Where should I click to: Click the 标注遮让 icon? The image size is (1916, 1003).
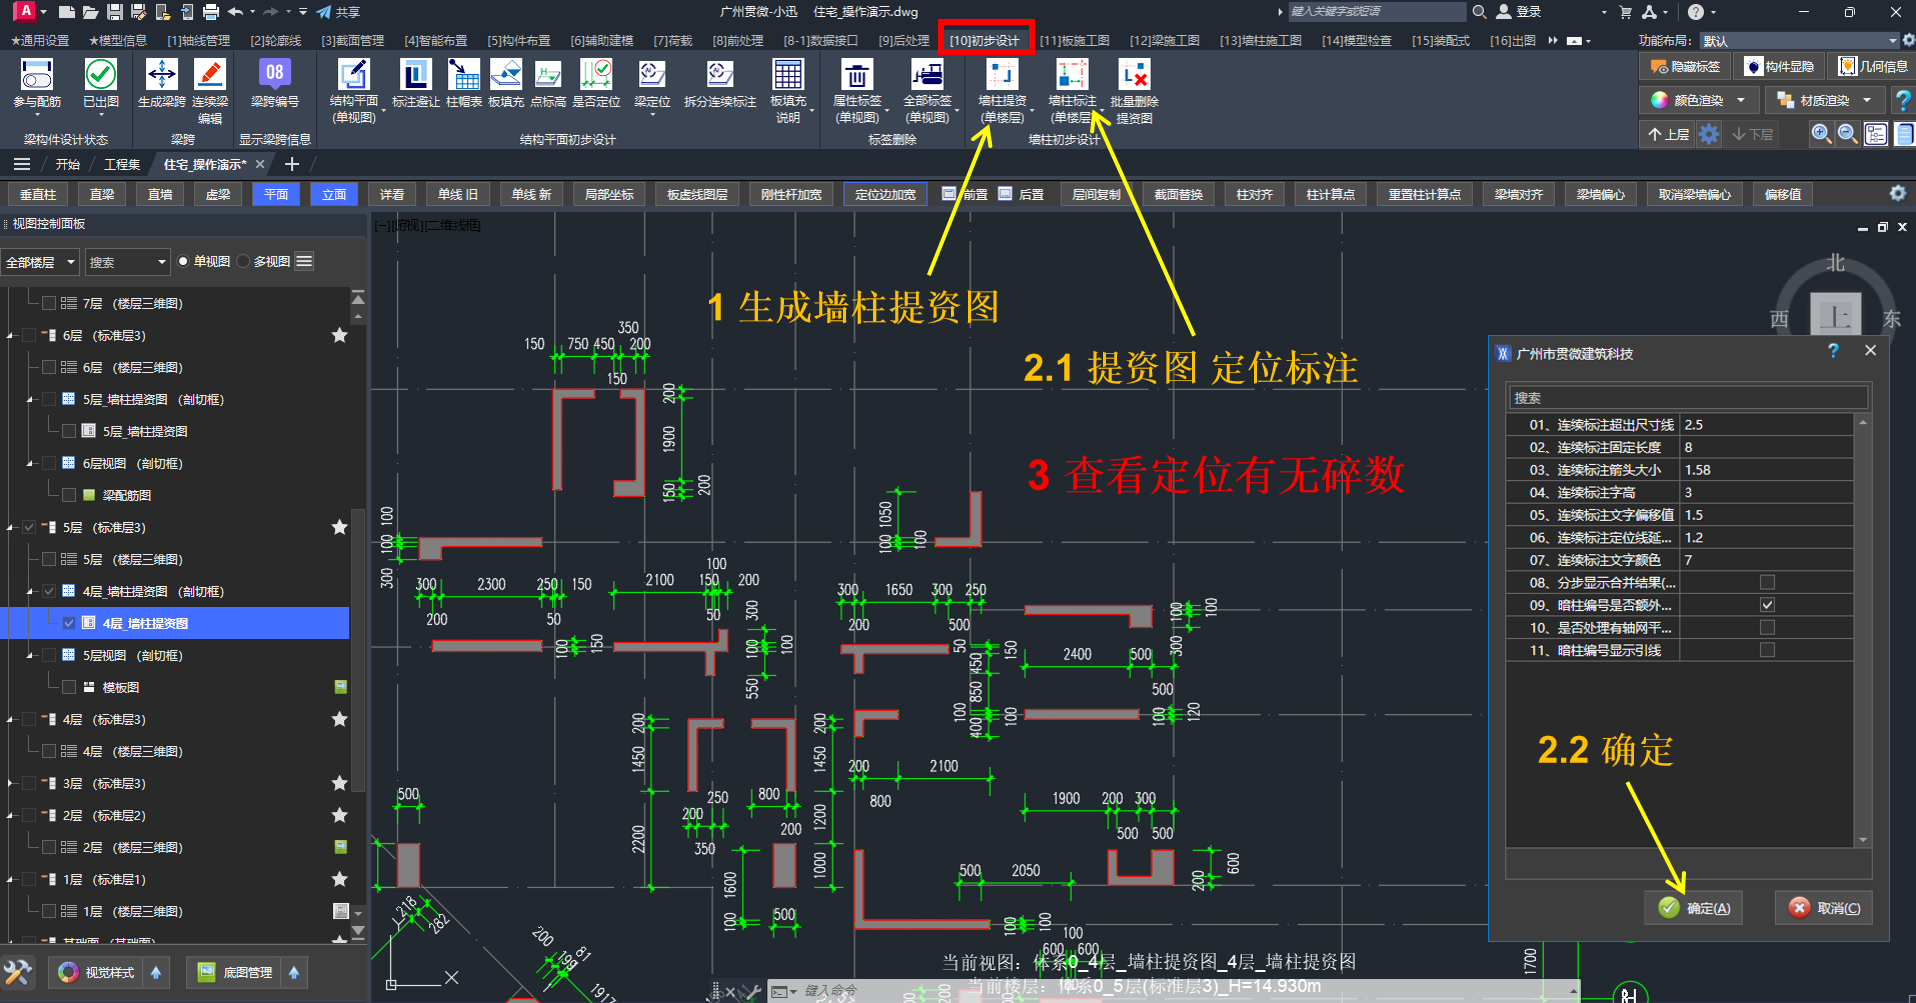(x=415, y=75)
